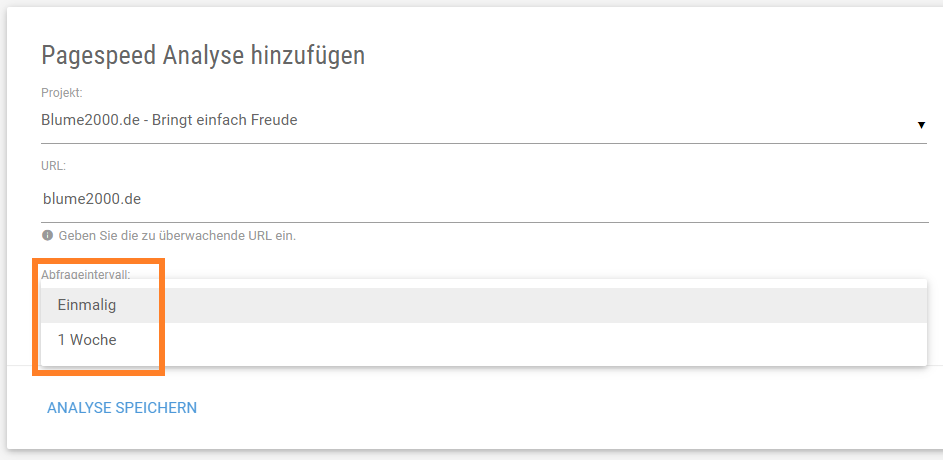
Task: Click the URL label text
Action: tap(54, 166)
